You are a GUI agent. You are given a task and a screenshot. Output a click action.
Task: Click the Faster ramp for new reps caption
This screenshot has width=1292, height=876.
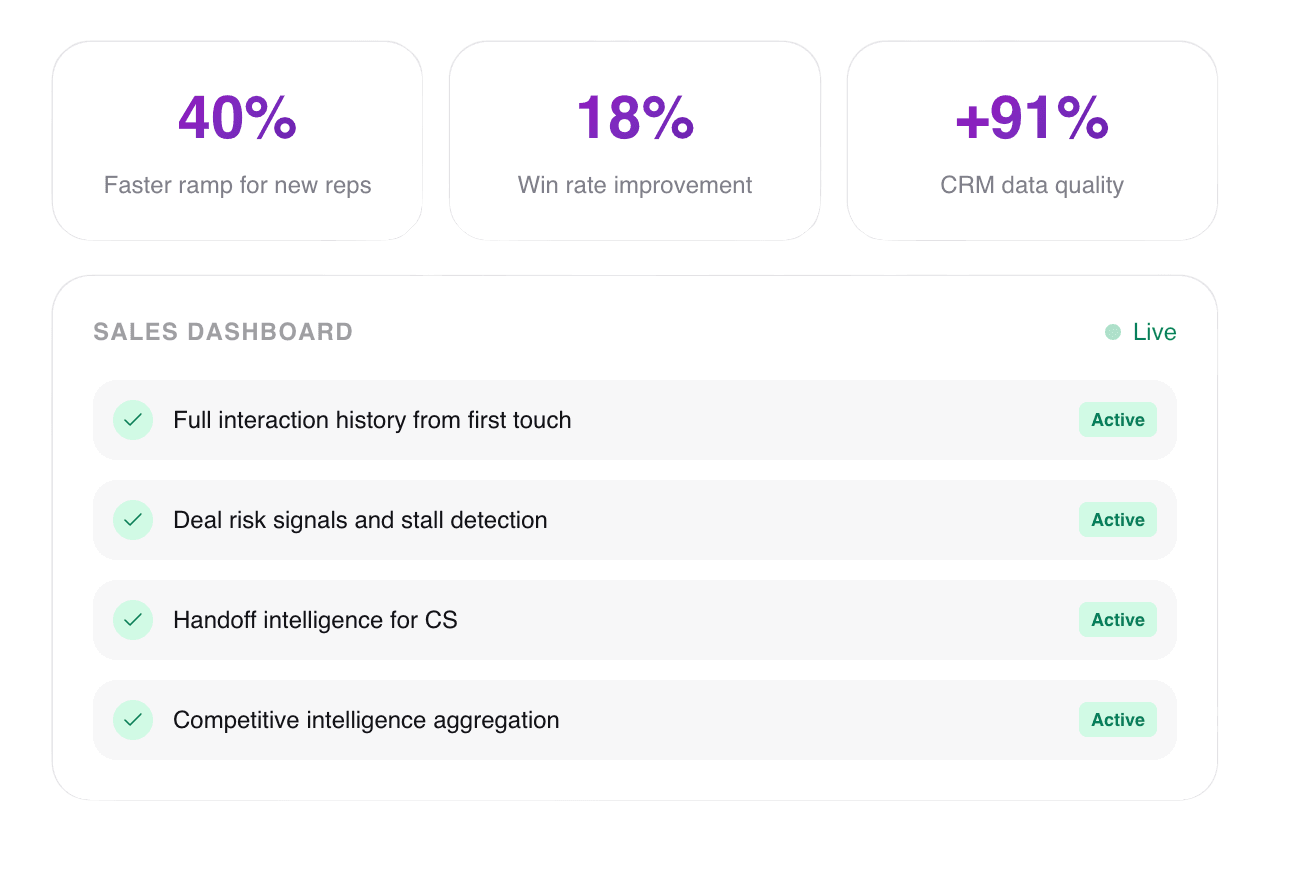coord(238,185)
